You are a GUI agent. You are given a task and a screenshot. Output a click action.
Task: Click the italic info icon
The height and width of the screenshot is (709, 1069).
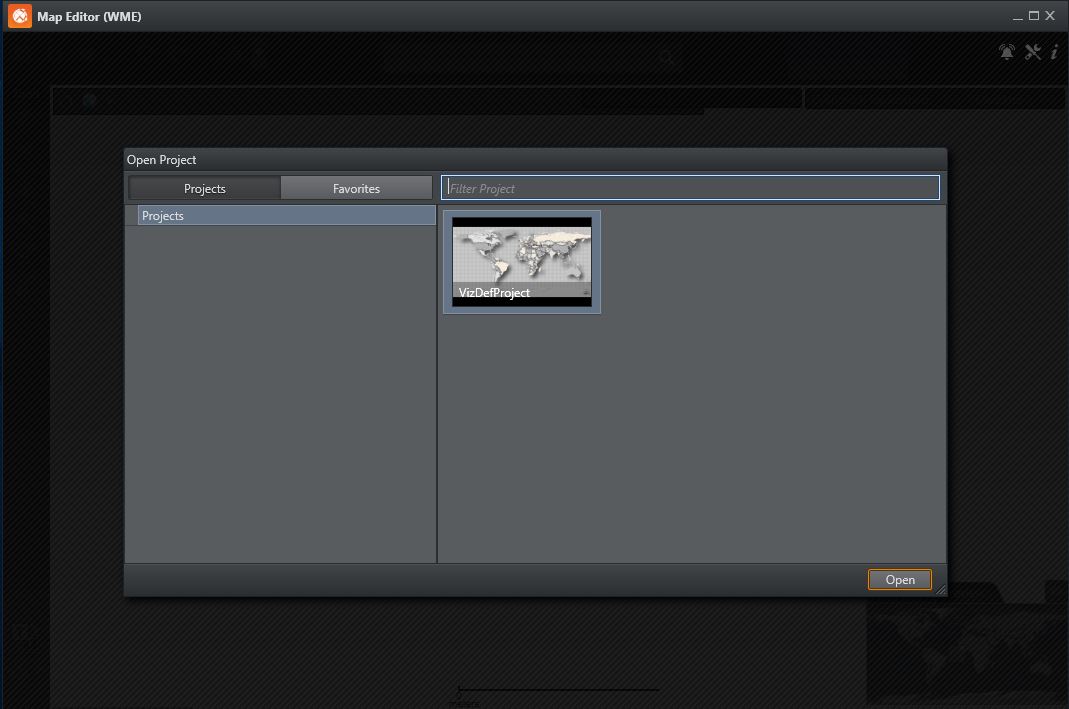tap(1054, 52)
